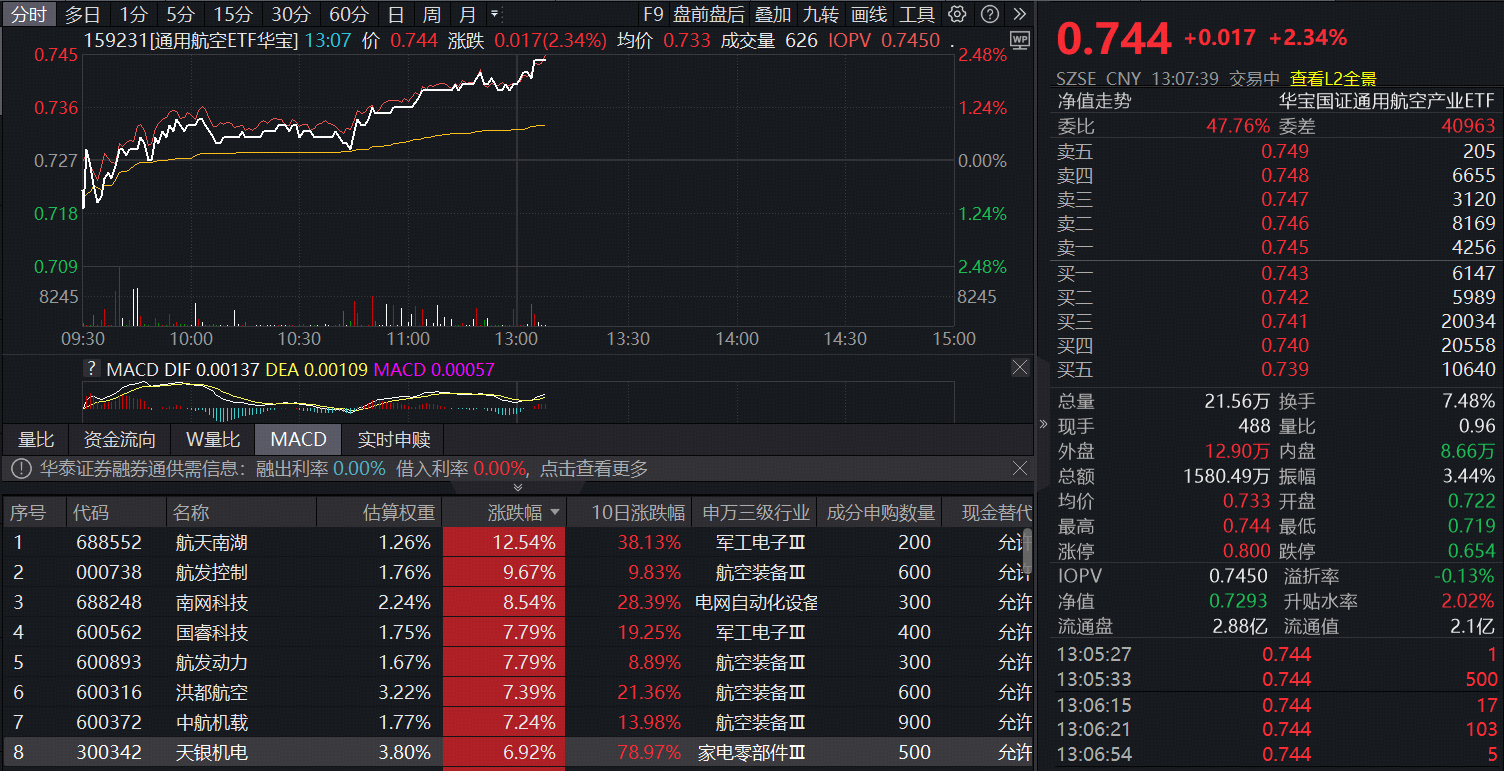Viewport: 1504px width, 771px height.
Task: Click the 九转 nine-turn indicator tool
Action: point(821,15)
